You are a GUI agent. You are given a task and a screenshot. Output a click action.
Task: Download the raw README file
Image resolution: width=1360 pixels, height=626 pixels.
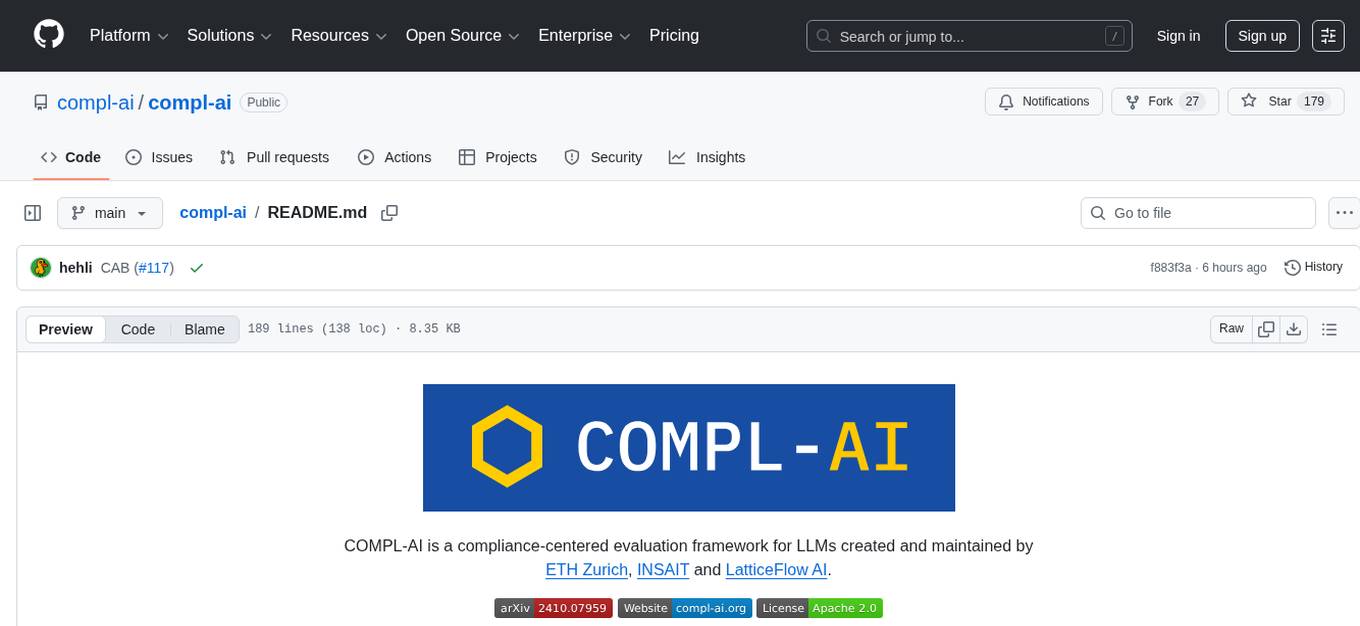[1294, 328]
